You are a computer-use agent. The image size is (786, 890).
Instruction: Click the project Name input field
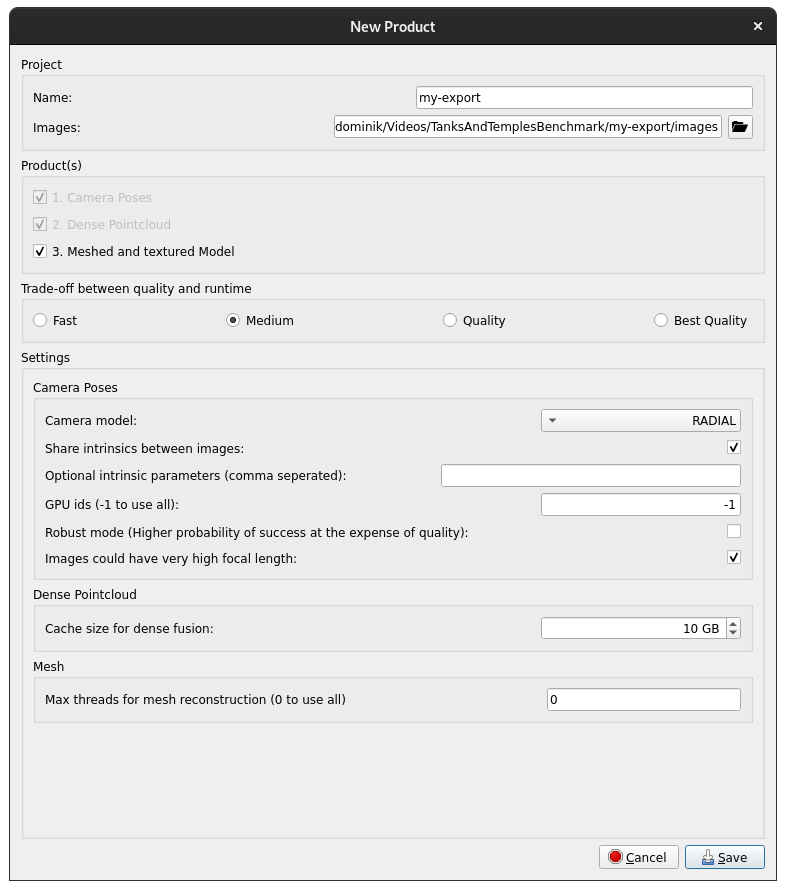tap(584, 98)
